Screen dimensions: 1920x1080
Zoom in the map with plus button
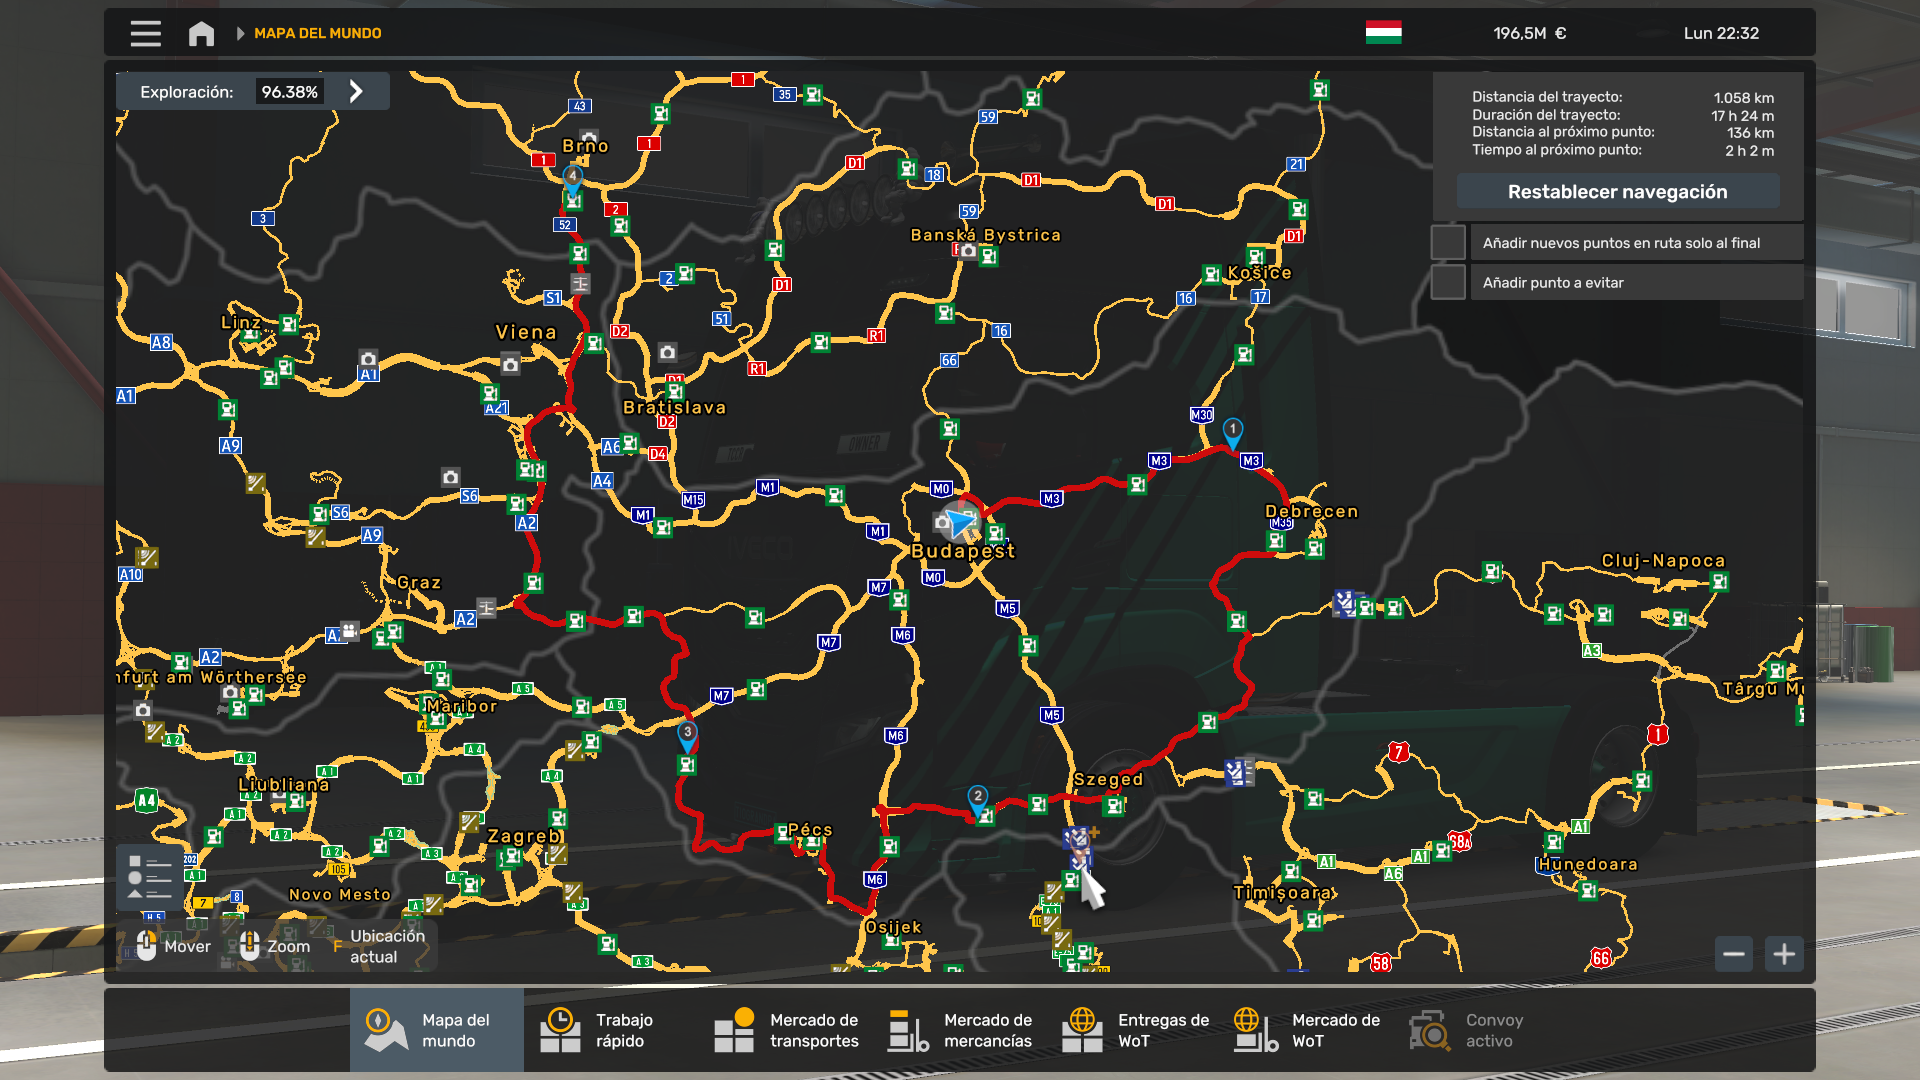click(x=1784, y=954)
